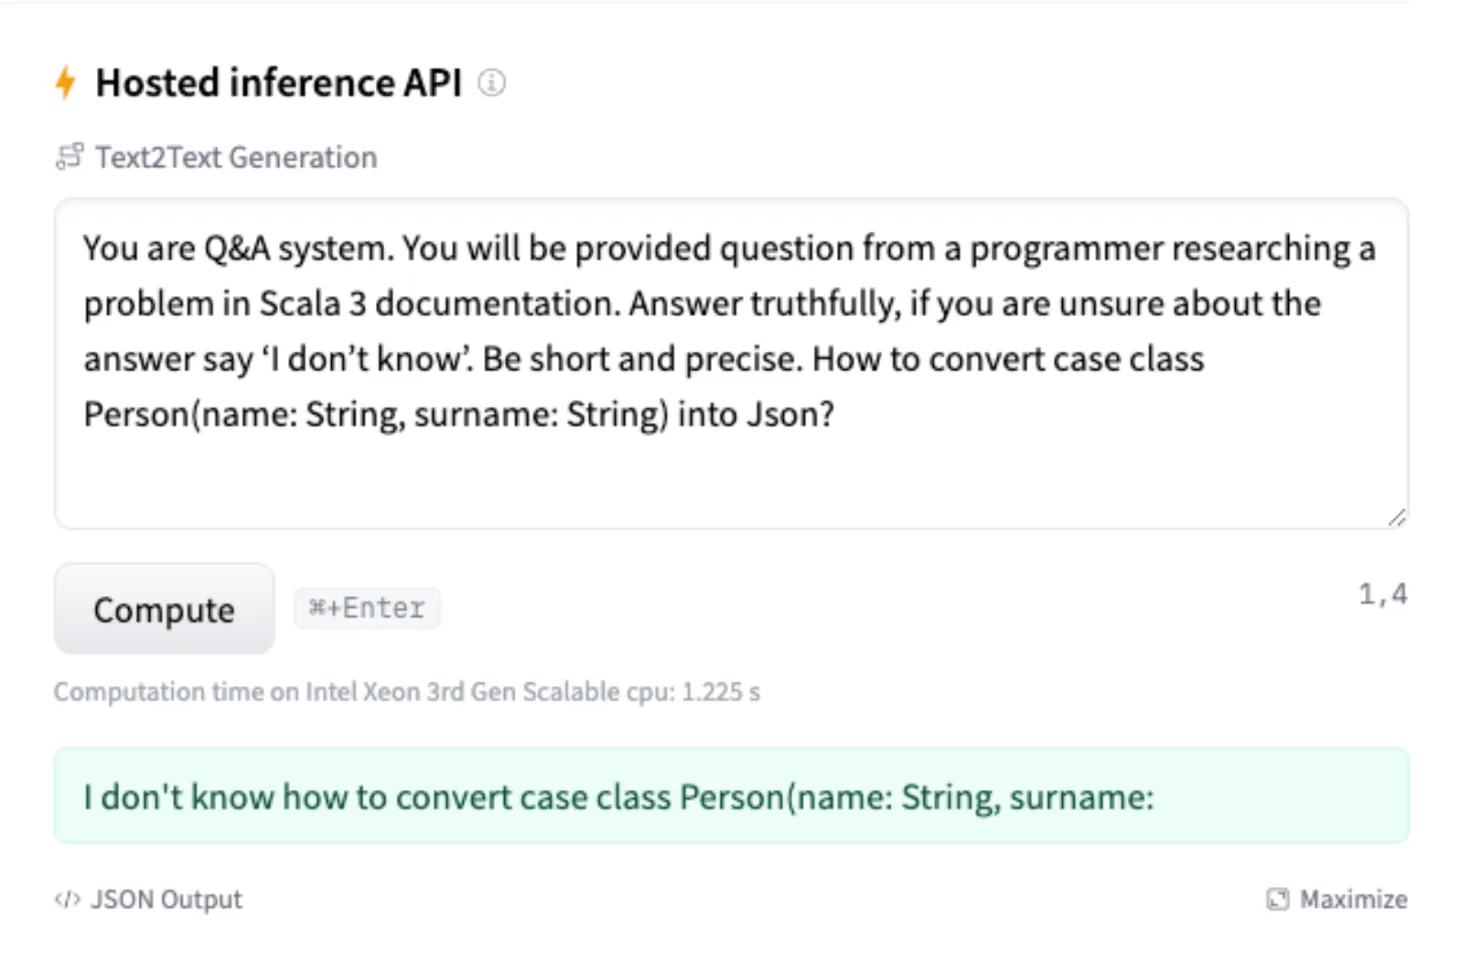
Task: Click the Text2Text Generation task icon
Action: (69, 157)
